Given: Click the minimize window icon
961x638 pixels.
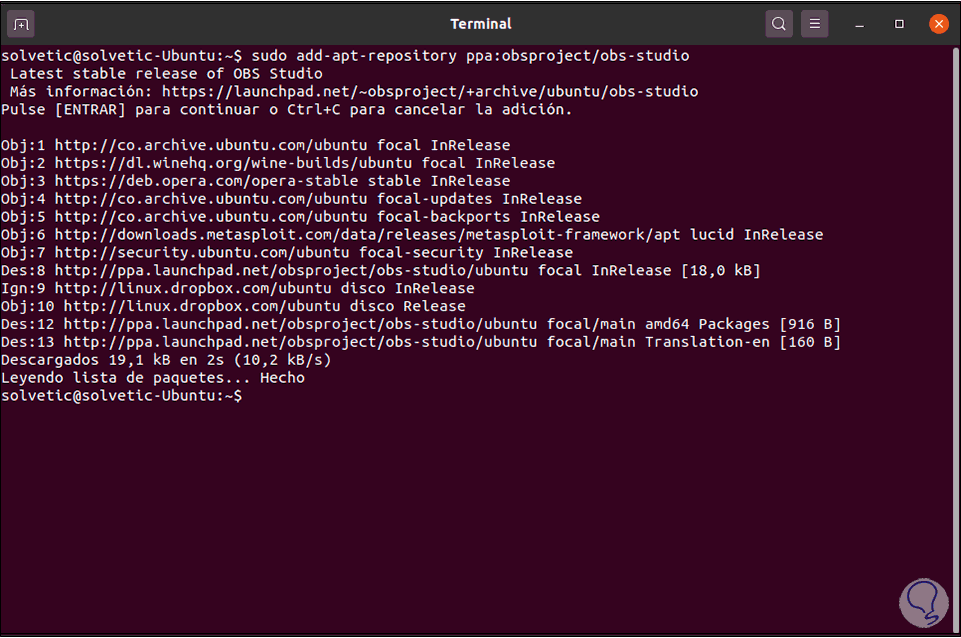Looking at the screenshot, I should coord(858,23).
